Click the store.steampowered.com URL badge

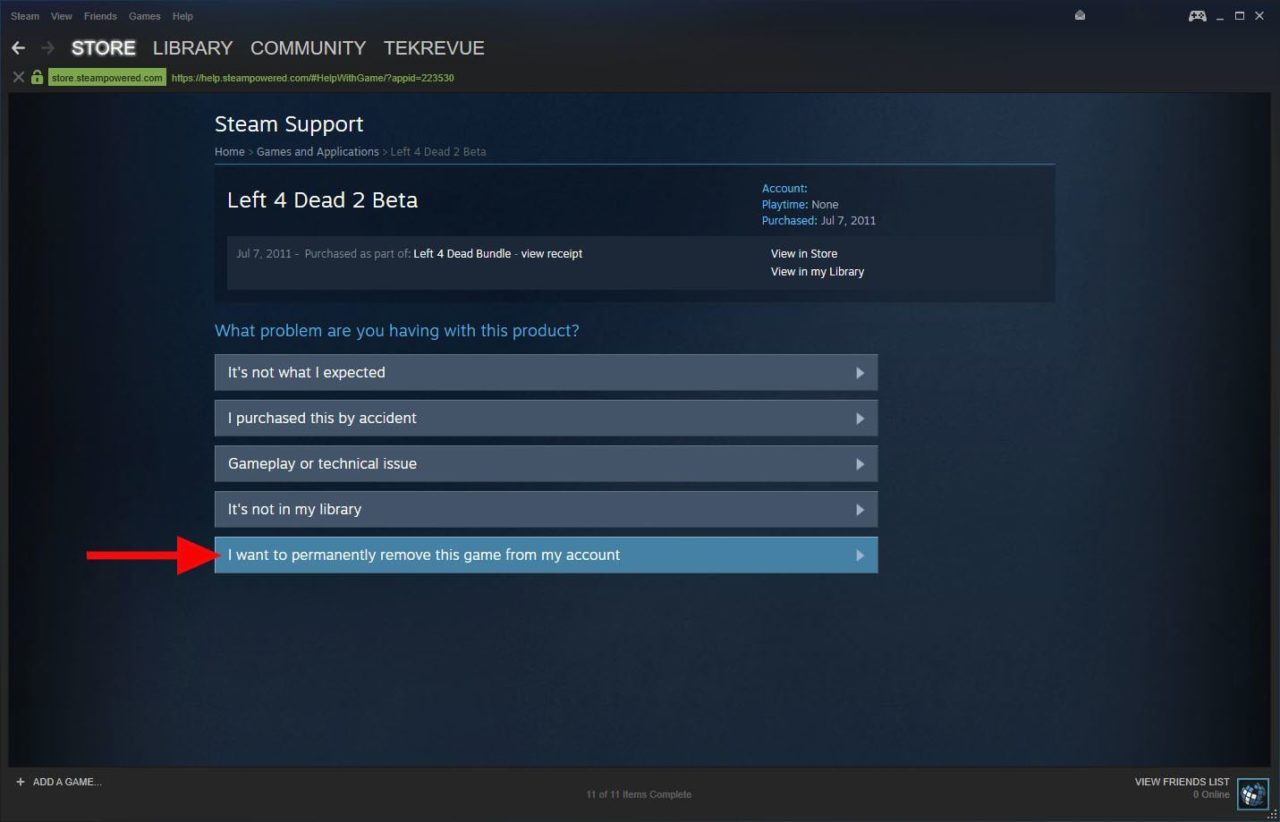pos(107,77)
